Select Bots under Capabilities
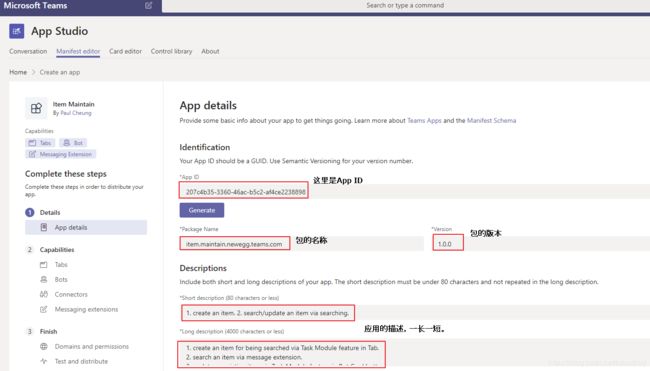 (x=61, y=279)
